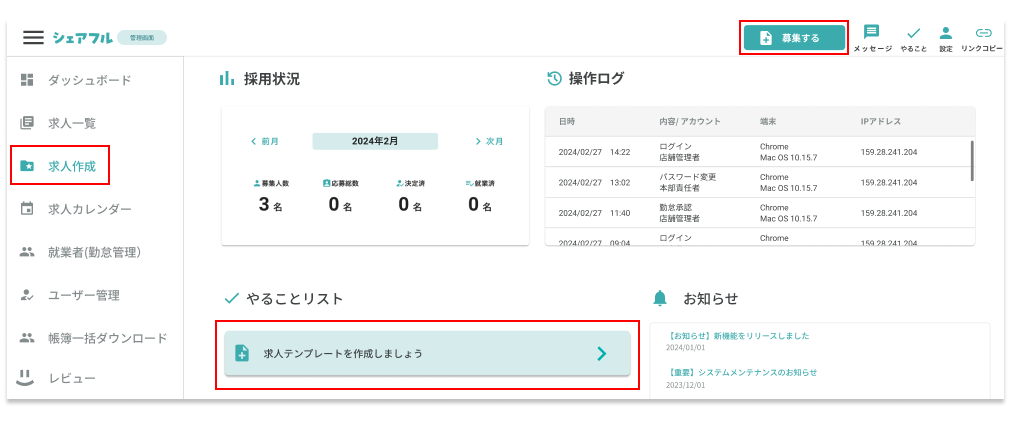The width and height of the screenshot is (1013, 448).
Task: Click the リンクコピー link icon
Action: (x=982, y=33)
